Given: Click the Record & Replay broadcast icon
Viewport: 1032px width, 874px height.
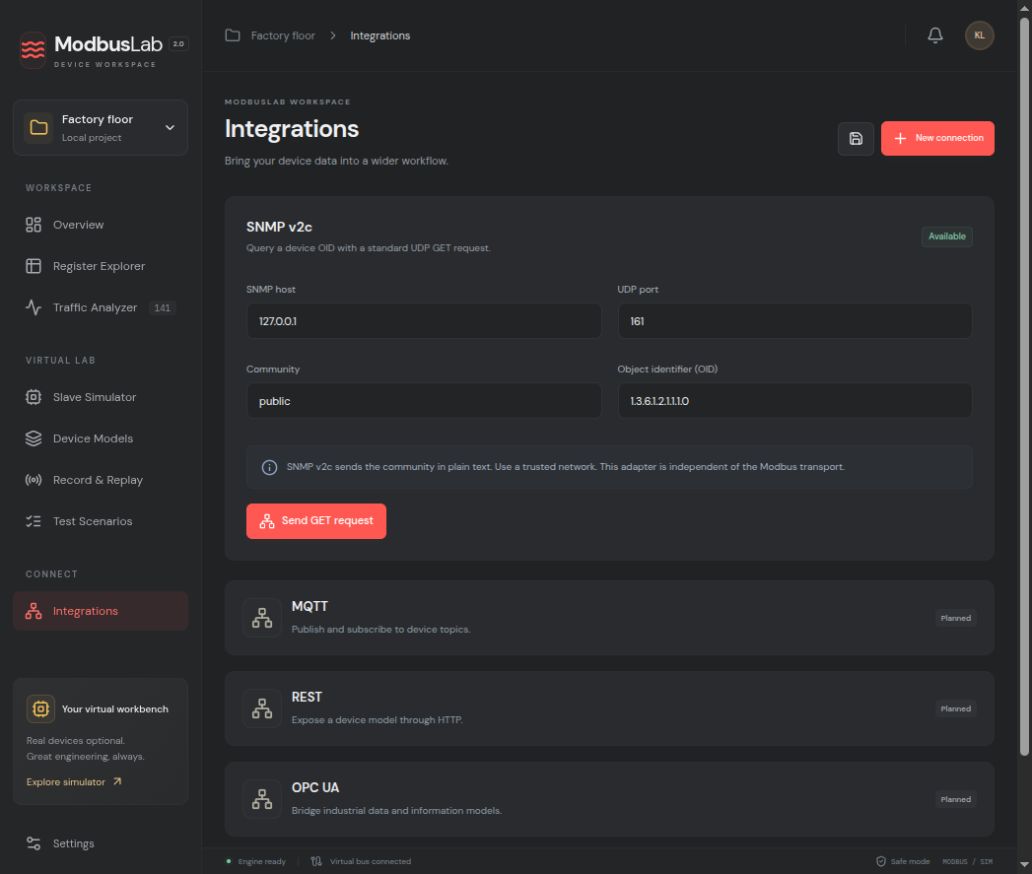Looking at the screenshot, I should click(x=34, y=480).
